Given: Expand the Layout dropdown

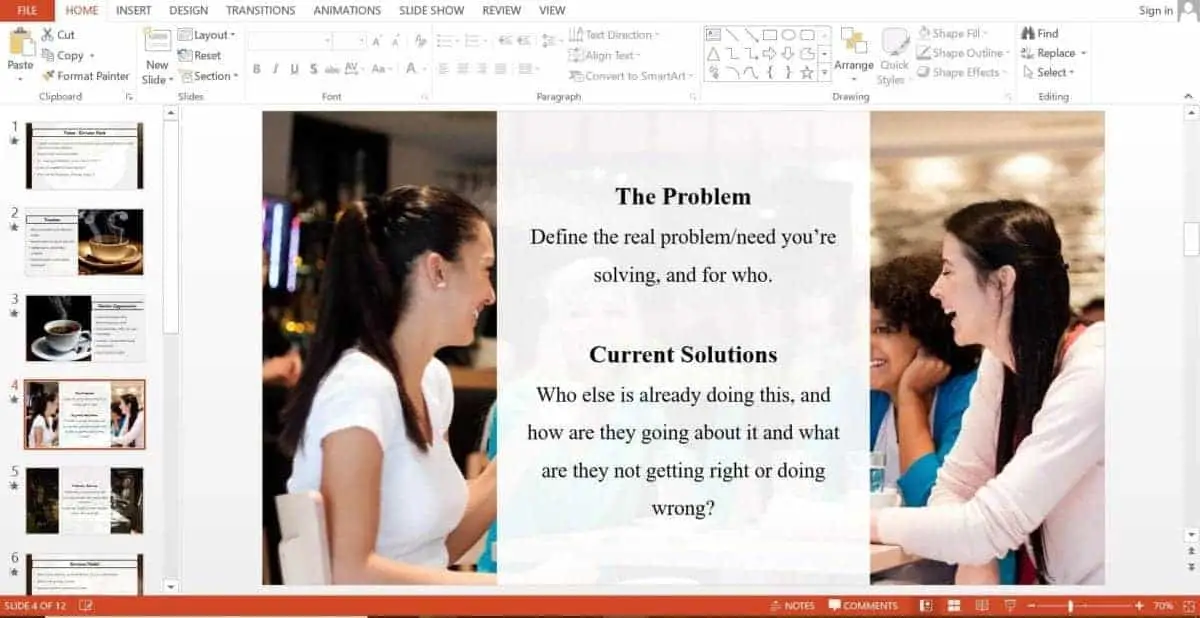Looking at the screenshot, I should click(208, 35).
